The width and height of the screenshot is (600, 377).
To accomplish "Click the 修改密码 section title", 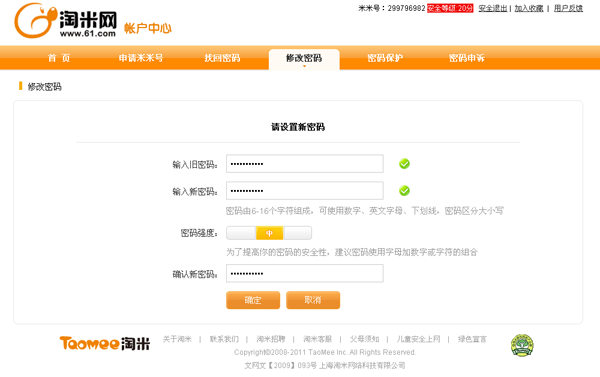I will pyautogui.click(x=44, y=87).
